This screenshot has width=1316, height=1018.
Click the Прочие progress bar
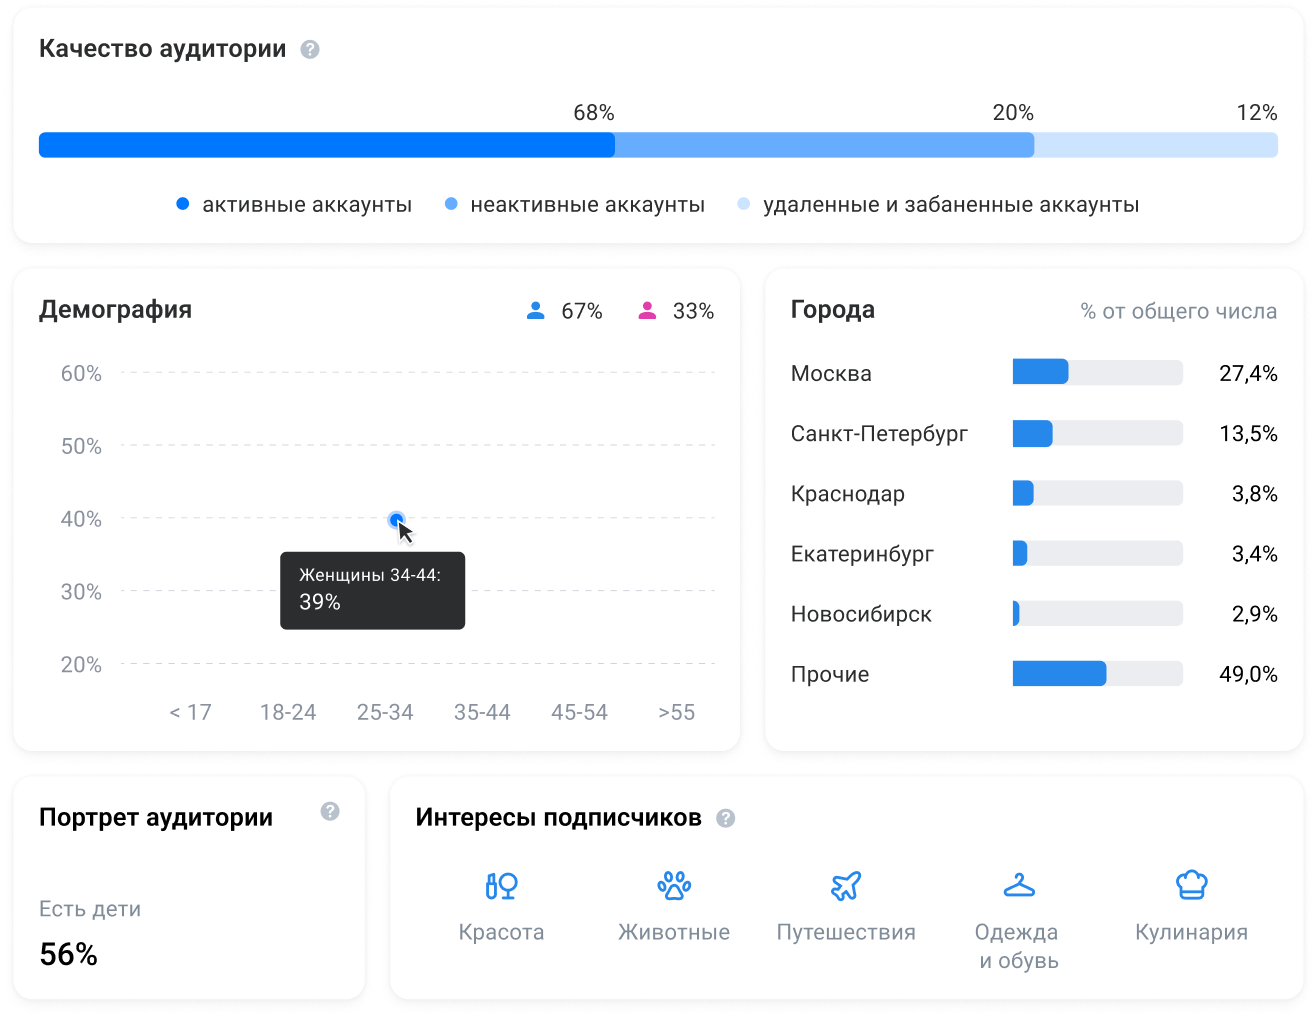point(1098,673)
